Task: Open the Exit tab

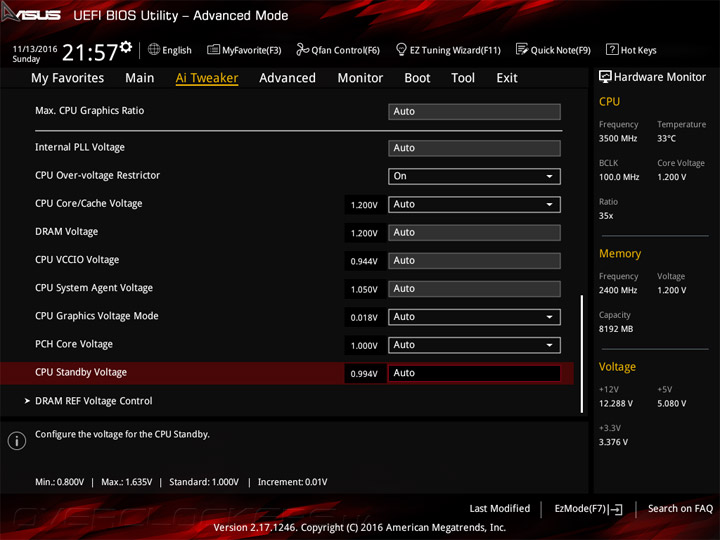Action: (506, 78)
